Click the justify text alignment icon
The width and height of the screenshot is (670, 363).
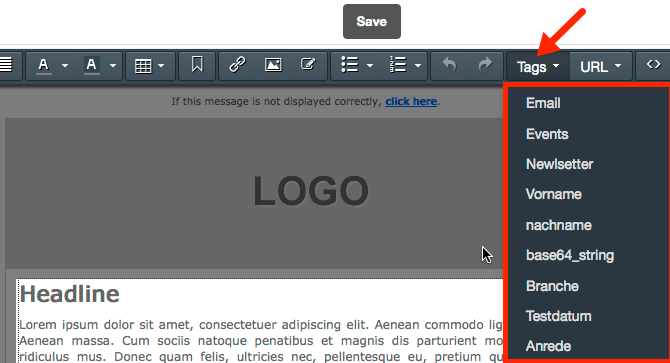(6, 65)
